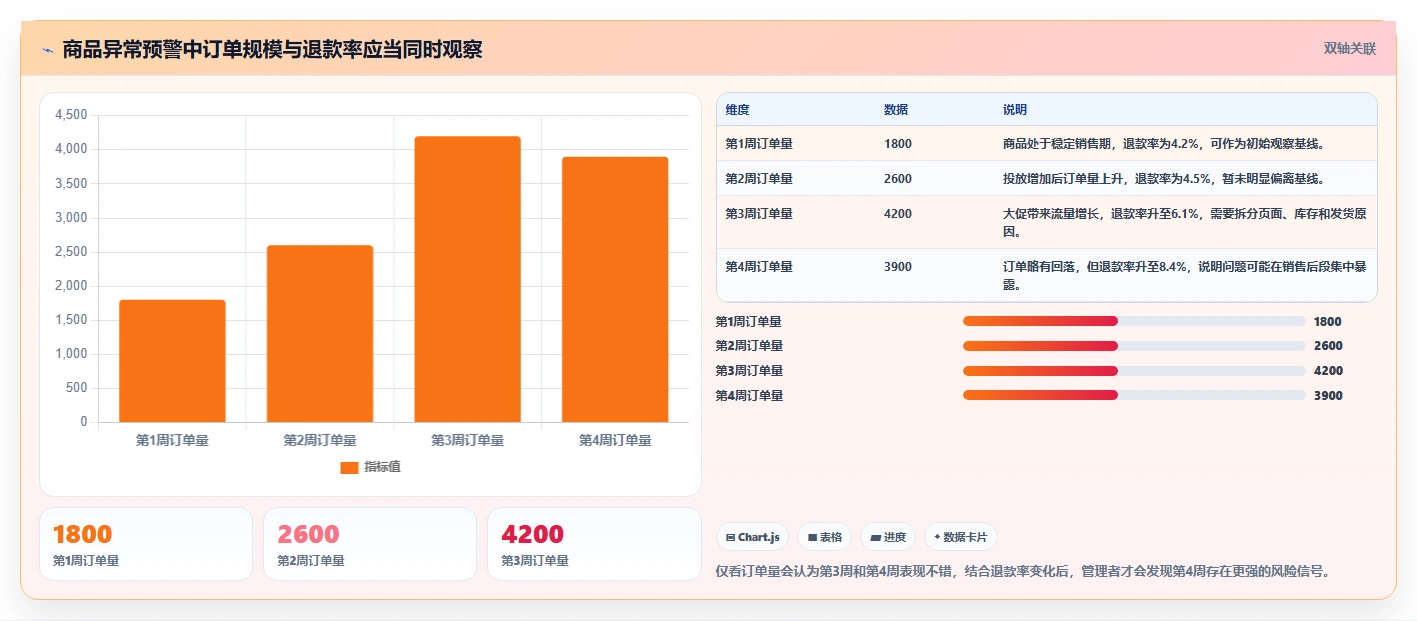The width and height of the screenshot is (1417, 621).
Task: Click table value 4200
Action: tap(898, 213)
